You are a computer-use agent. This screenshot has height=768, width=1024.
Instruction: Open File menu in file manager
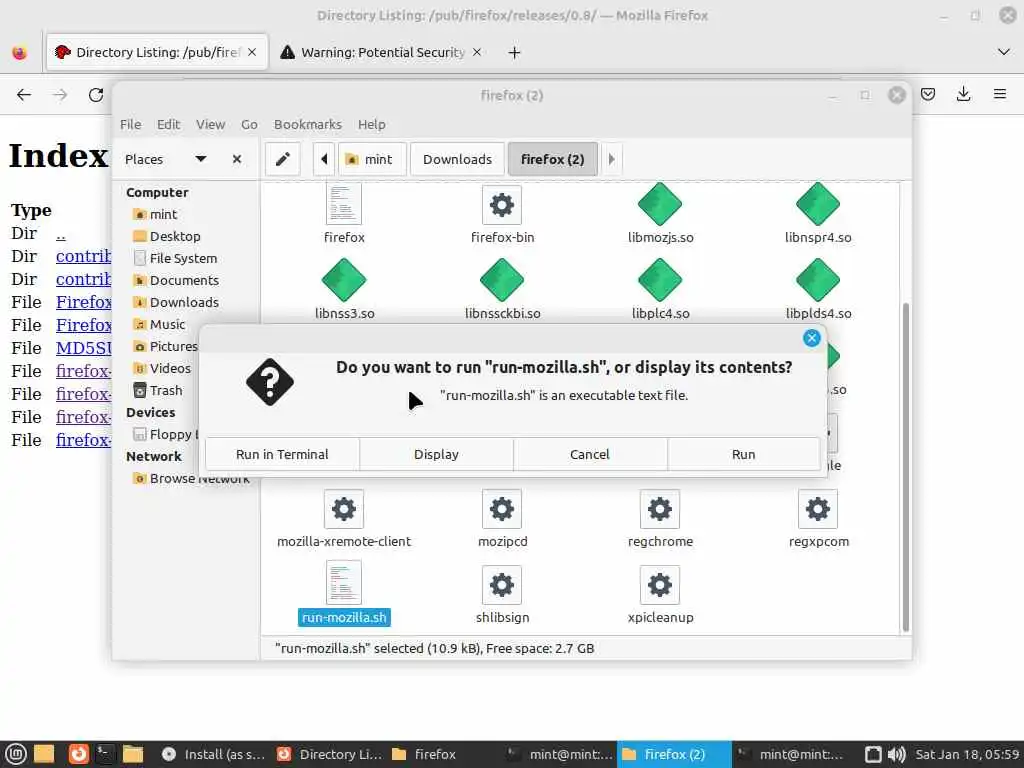click(x=130, y=124)
